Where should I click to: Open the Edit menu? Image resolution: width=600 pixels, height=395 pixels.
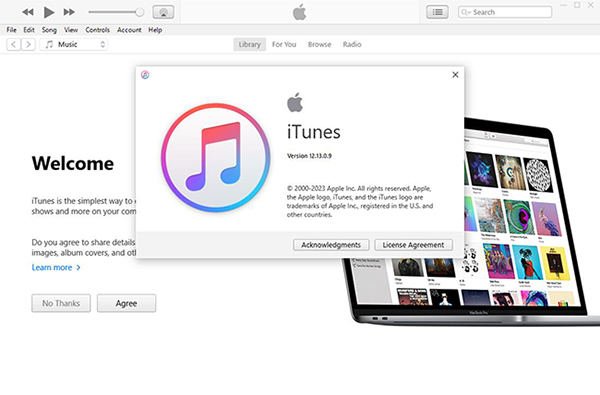coord(29,30)
